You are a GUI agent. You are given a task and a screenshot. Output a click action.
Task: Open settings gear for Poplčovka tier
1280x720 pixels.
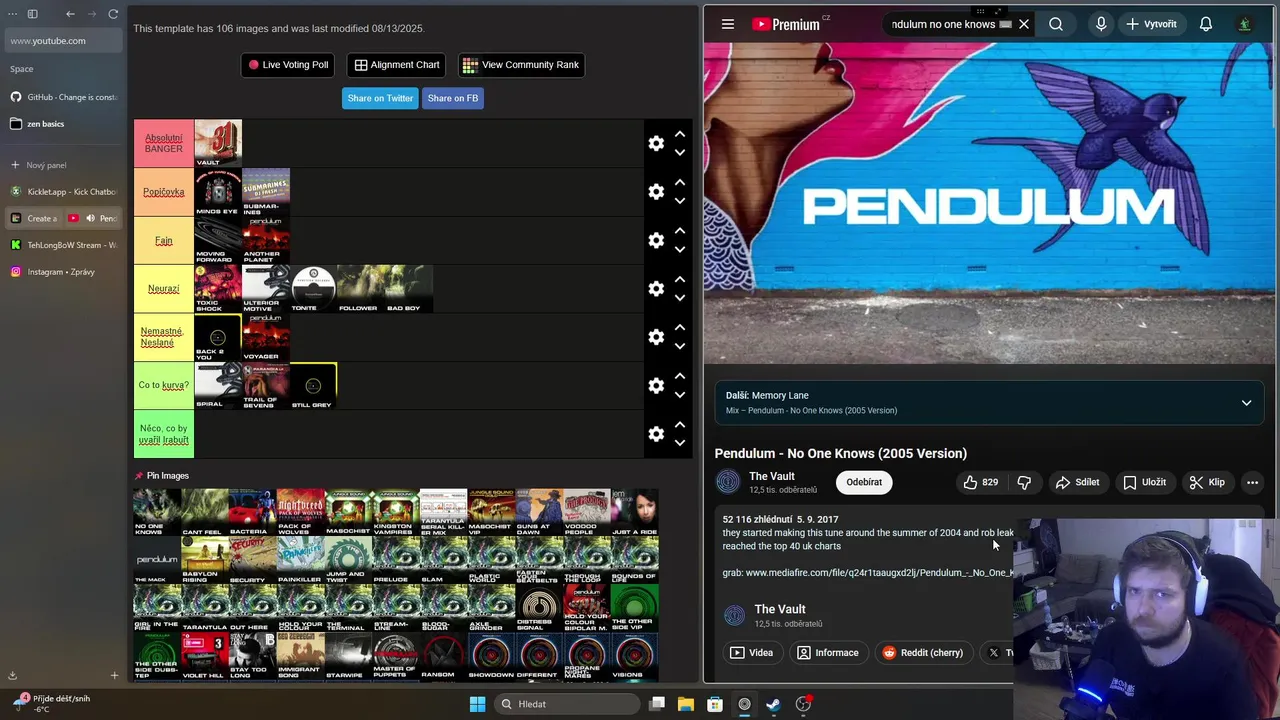656,192
